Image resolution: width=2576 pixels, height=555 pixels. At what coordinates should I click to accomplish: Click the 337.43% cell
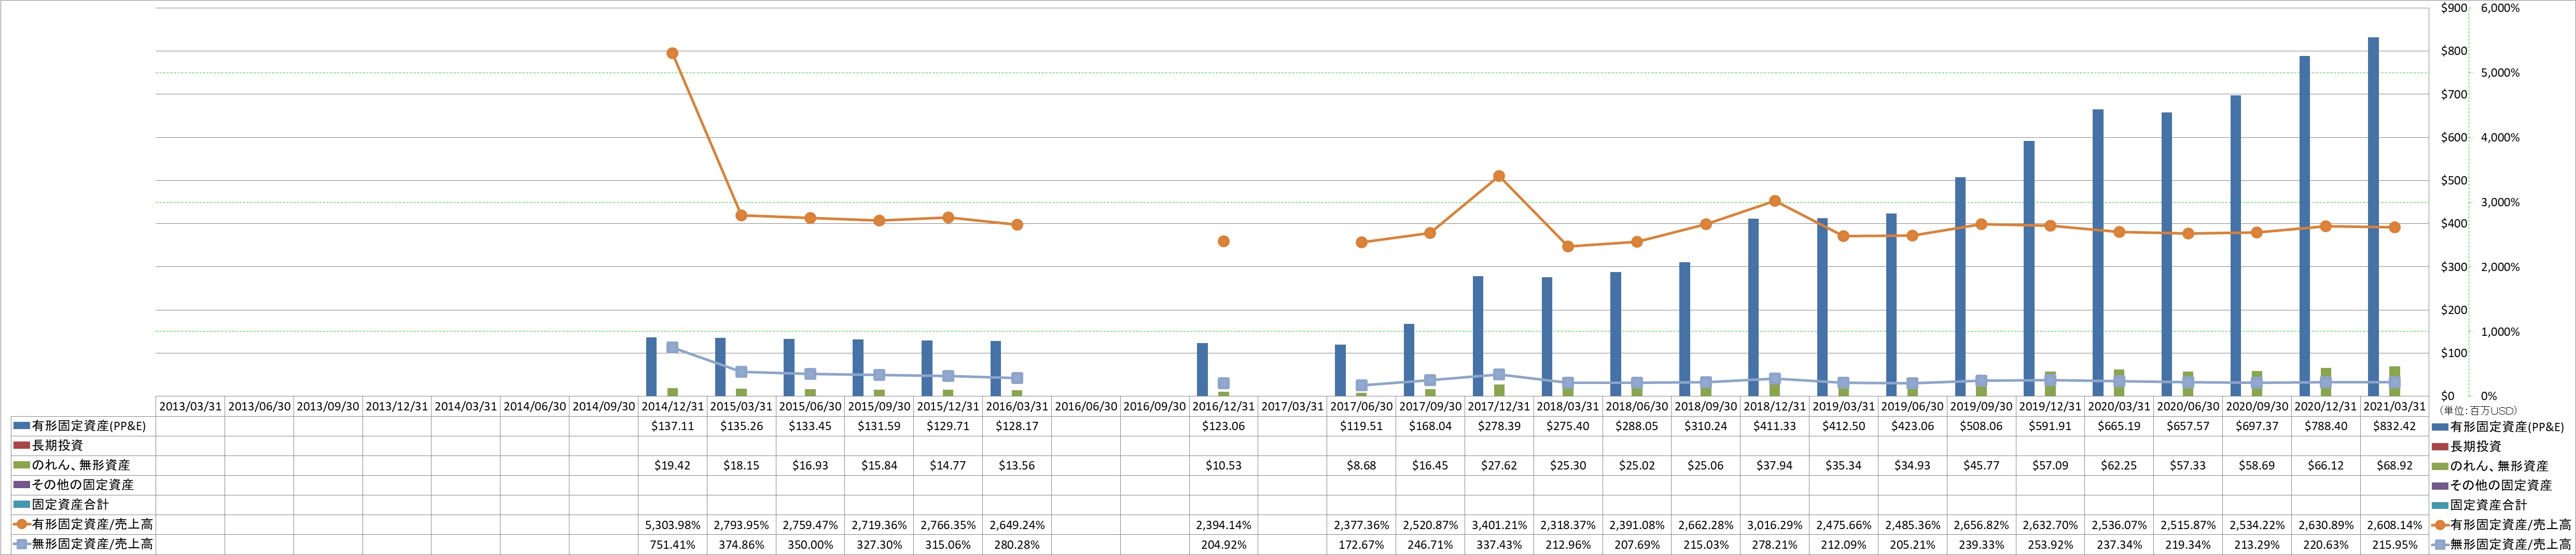1499,544
